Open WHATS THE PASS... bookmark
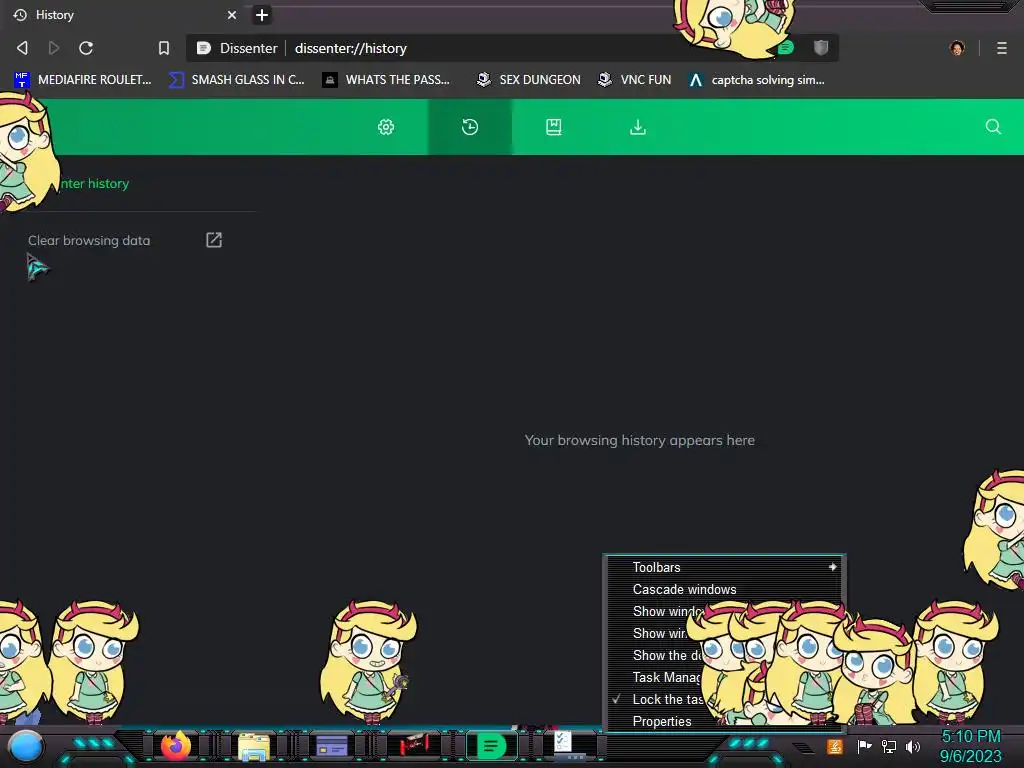The width and height of the screenshot is (1024, 768). coord(387,80)
